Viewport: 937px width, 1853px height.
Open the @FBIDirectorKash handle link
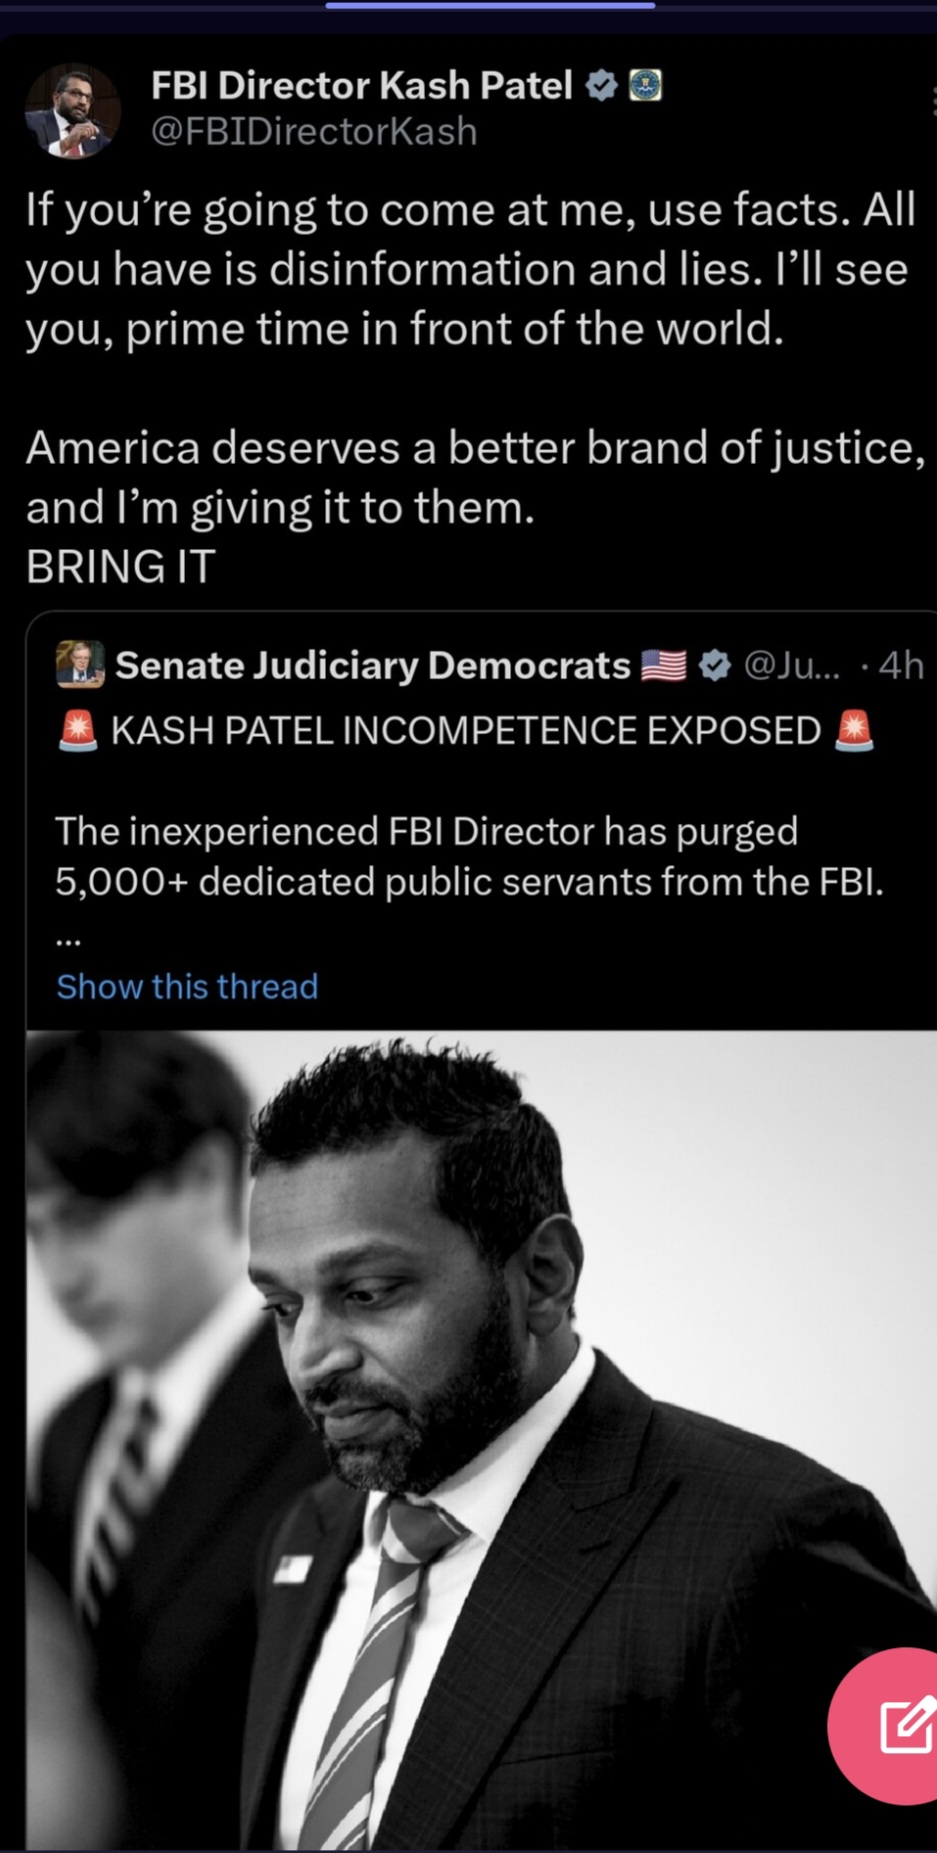pyautogui.click(x=314, y=132)
